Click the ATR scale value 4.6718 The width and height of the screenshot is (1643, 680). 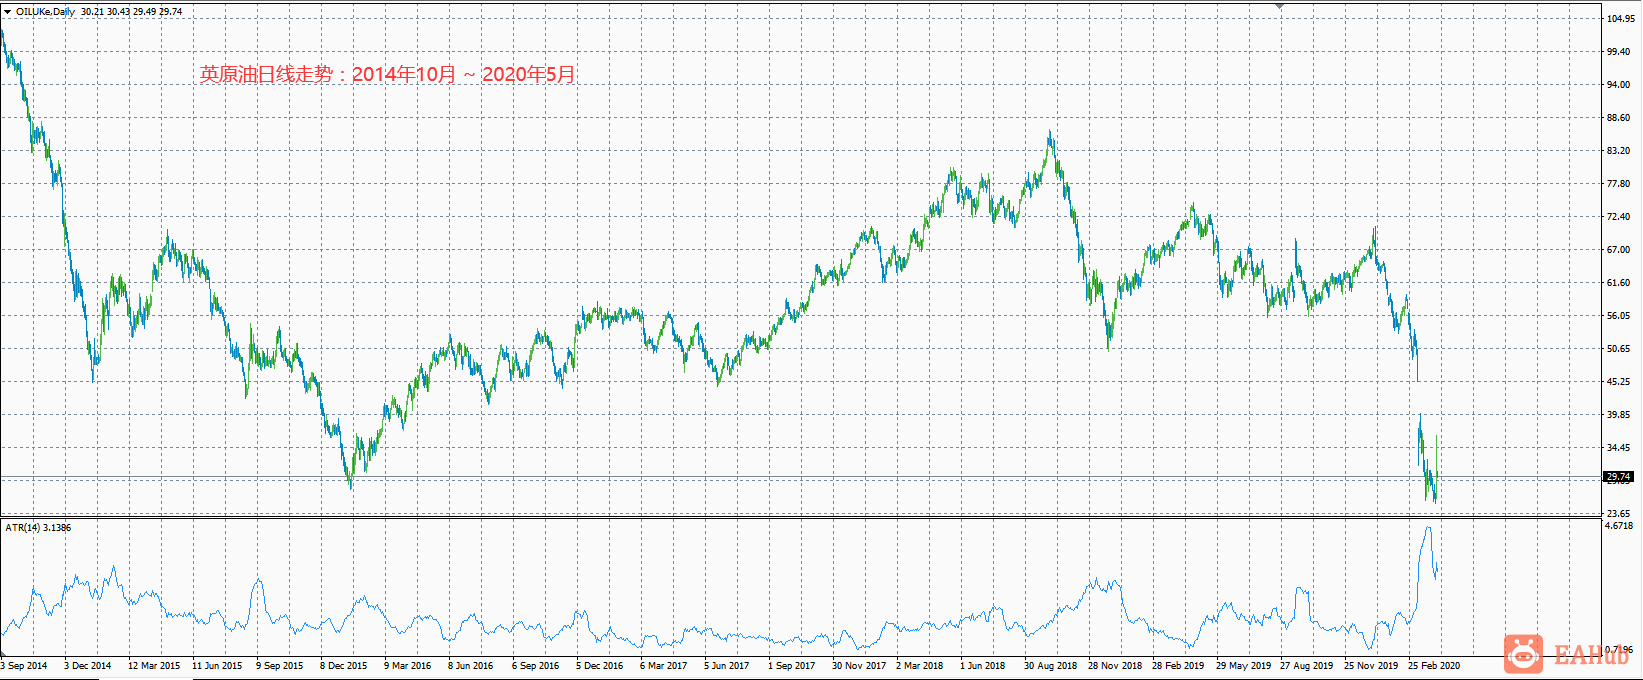point(1619,525)
